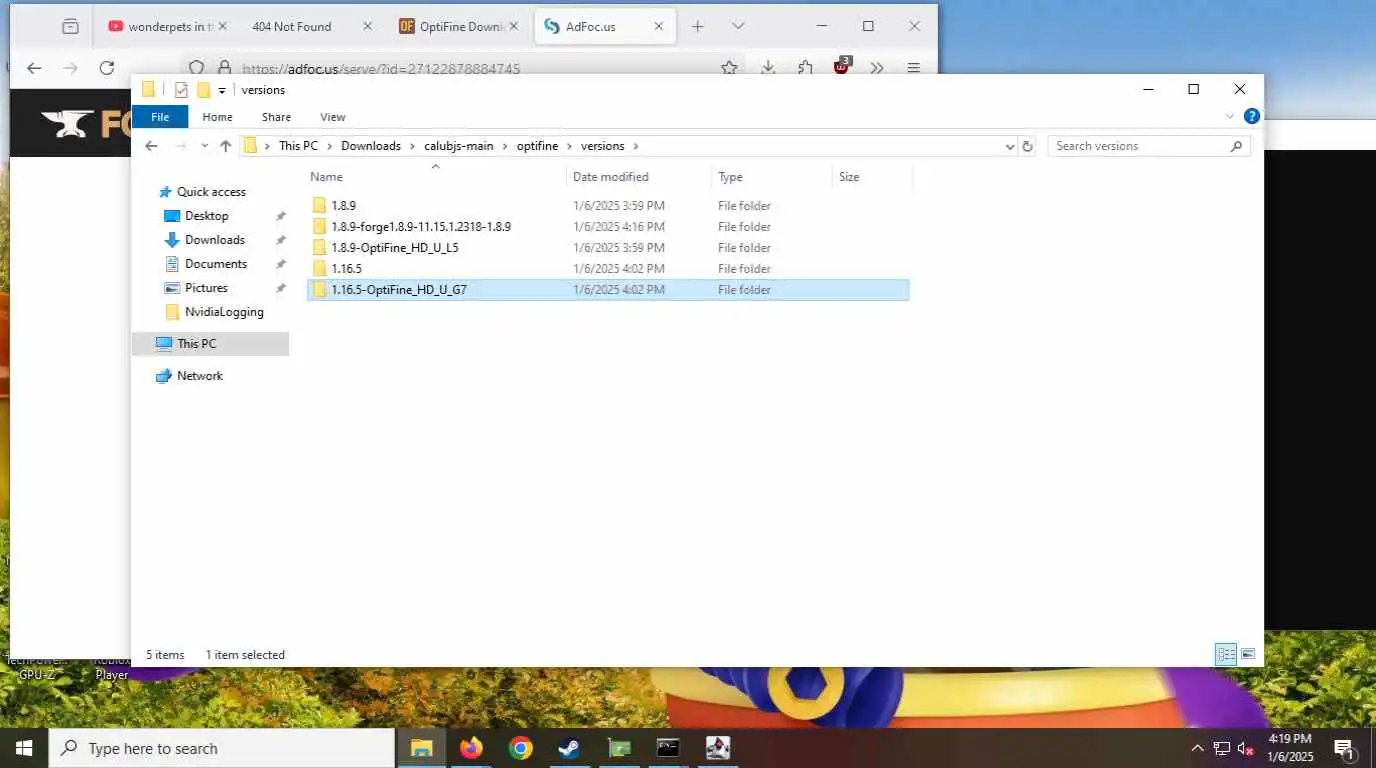Screen dimensions: 1376x768
Task: Open NvidiaLogging in navigation pane
Action: tap(224, 312)
